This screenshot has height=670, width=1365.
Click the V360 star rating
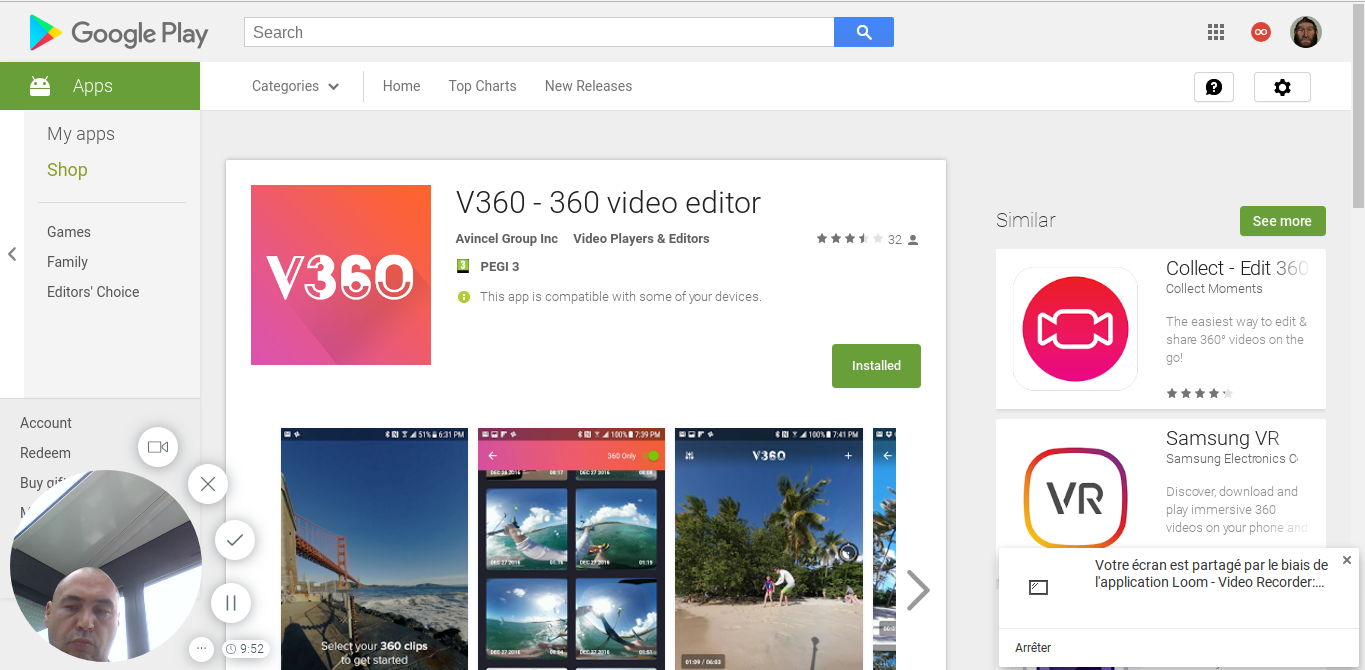click(x=850, y=239)
